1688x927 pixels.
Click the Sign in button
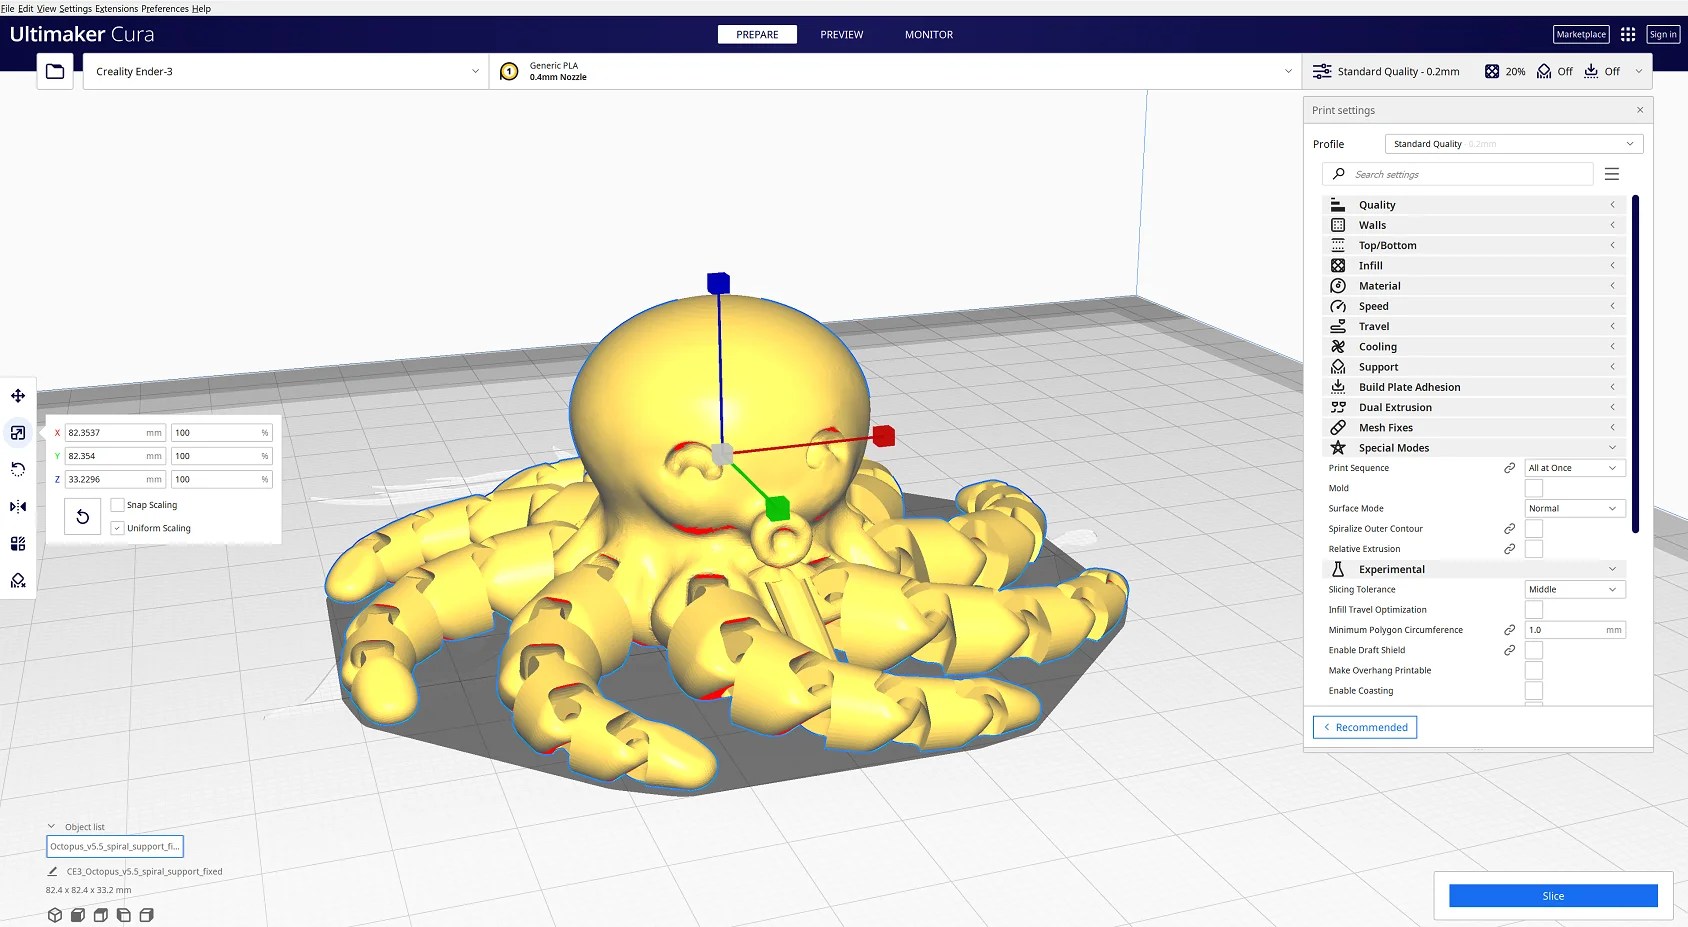1663,34
